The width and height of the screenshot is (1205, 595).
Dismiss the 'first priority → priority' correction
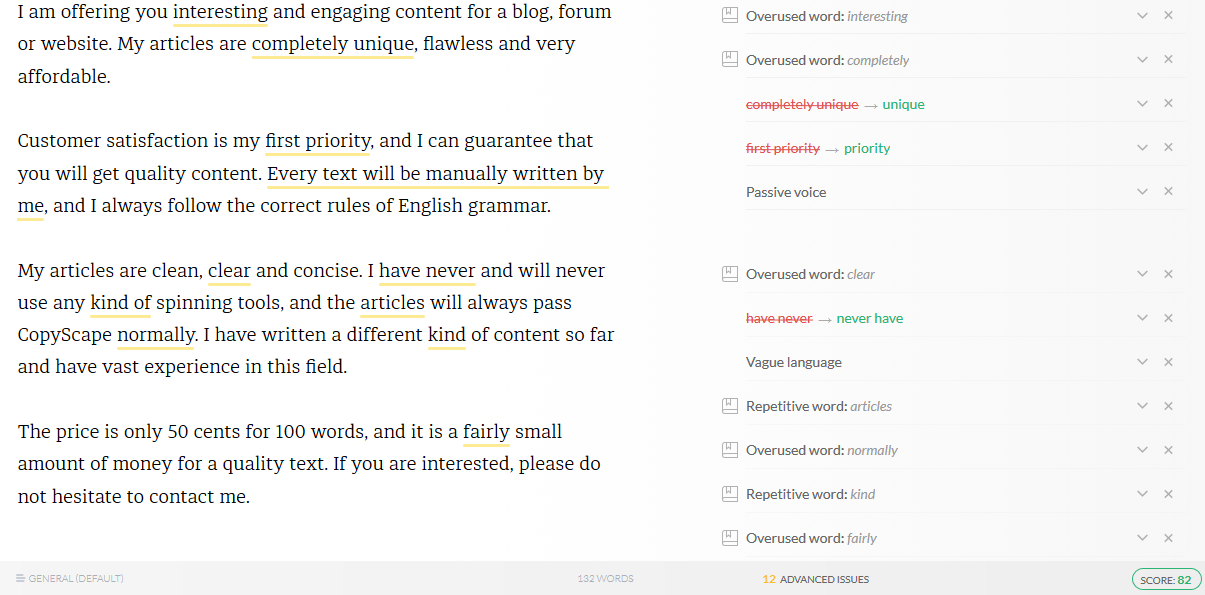[x=1168, y=148]
